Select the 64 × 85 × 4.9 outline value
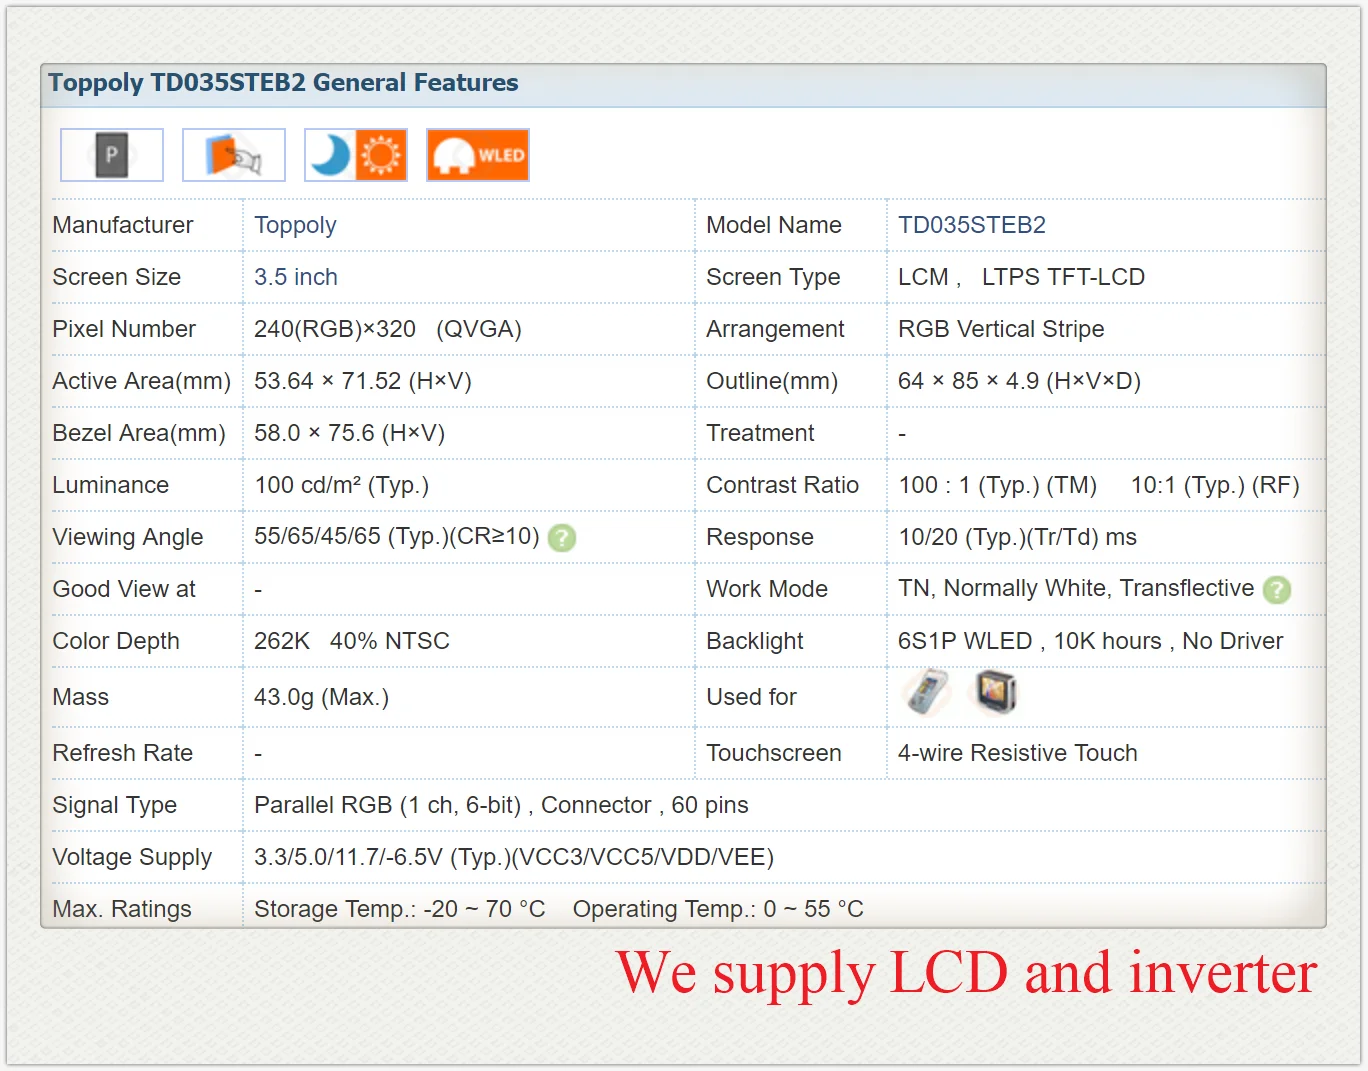Screen dimensions: 1368x1071 pyautogui.click(x=1019, y=381)
